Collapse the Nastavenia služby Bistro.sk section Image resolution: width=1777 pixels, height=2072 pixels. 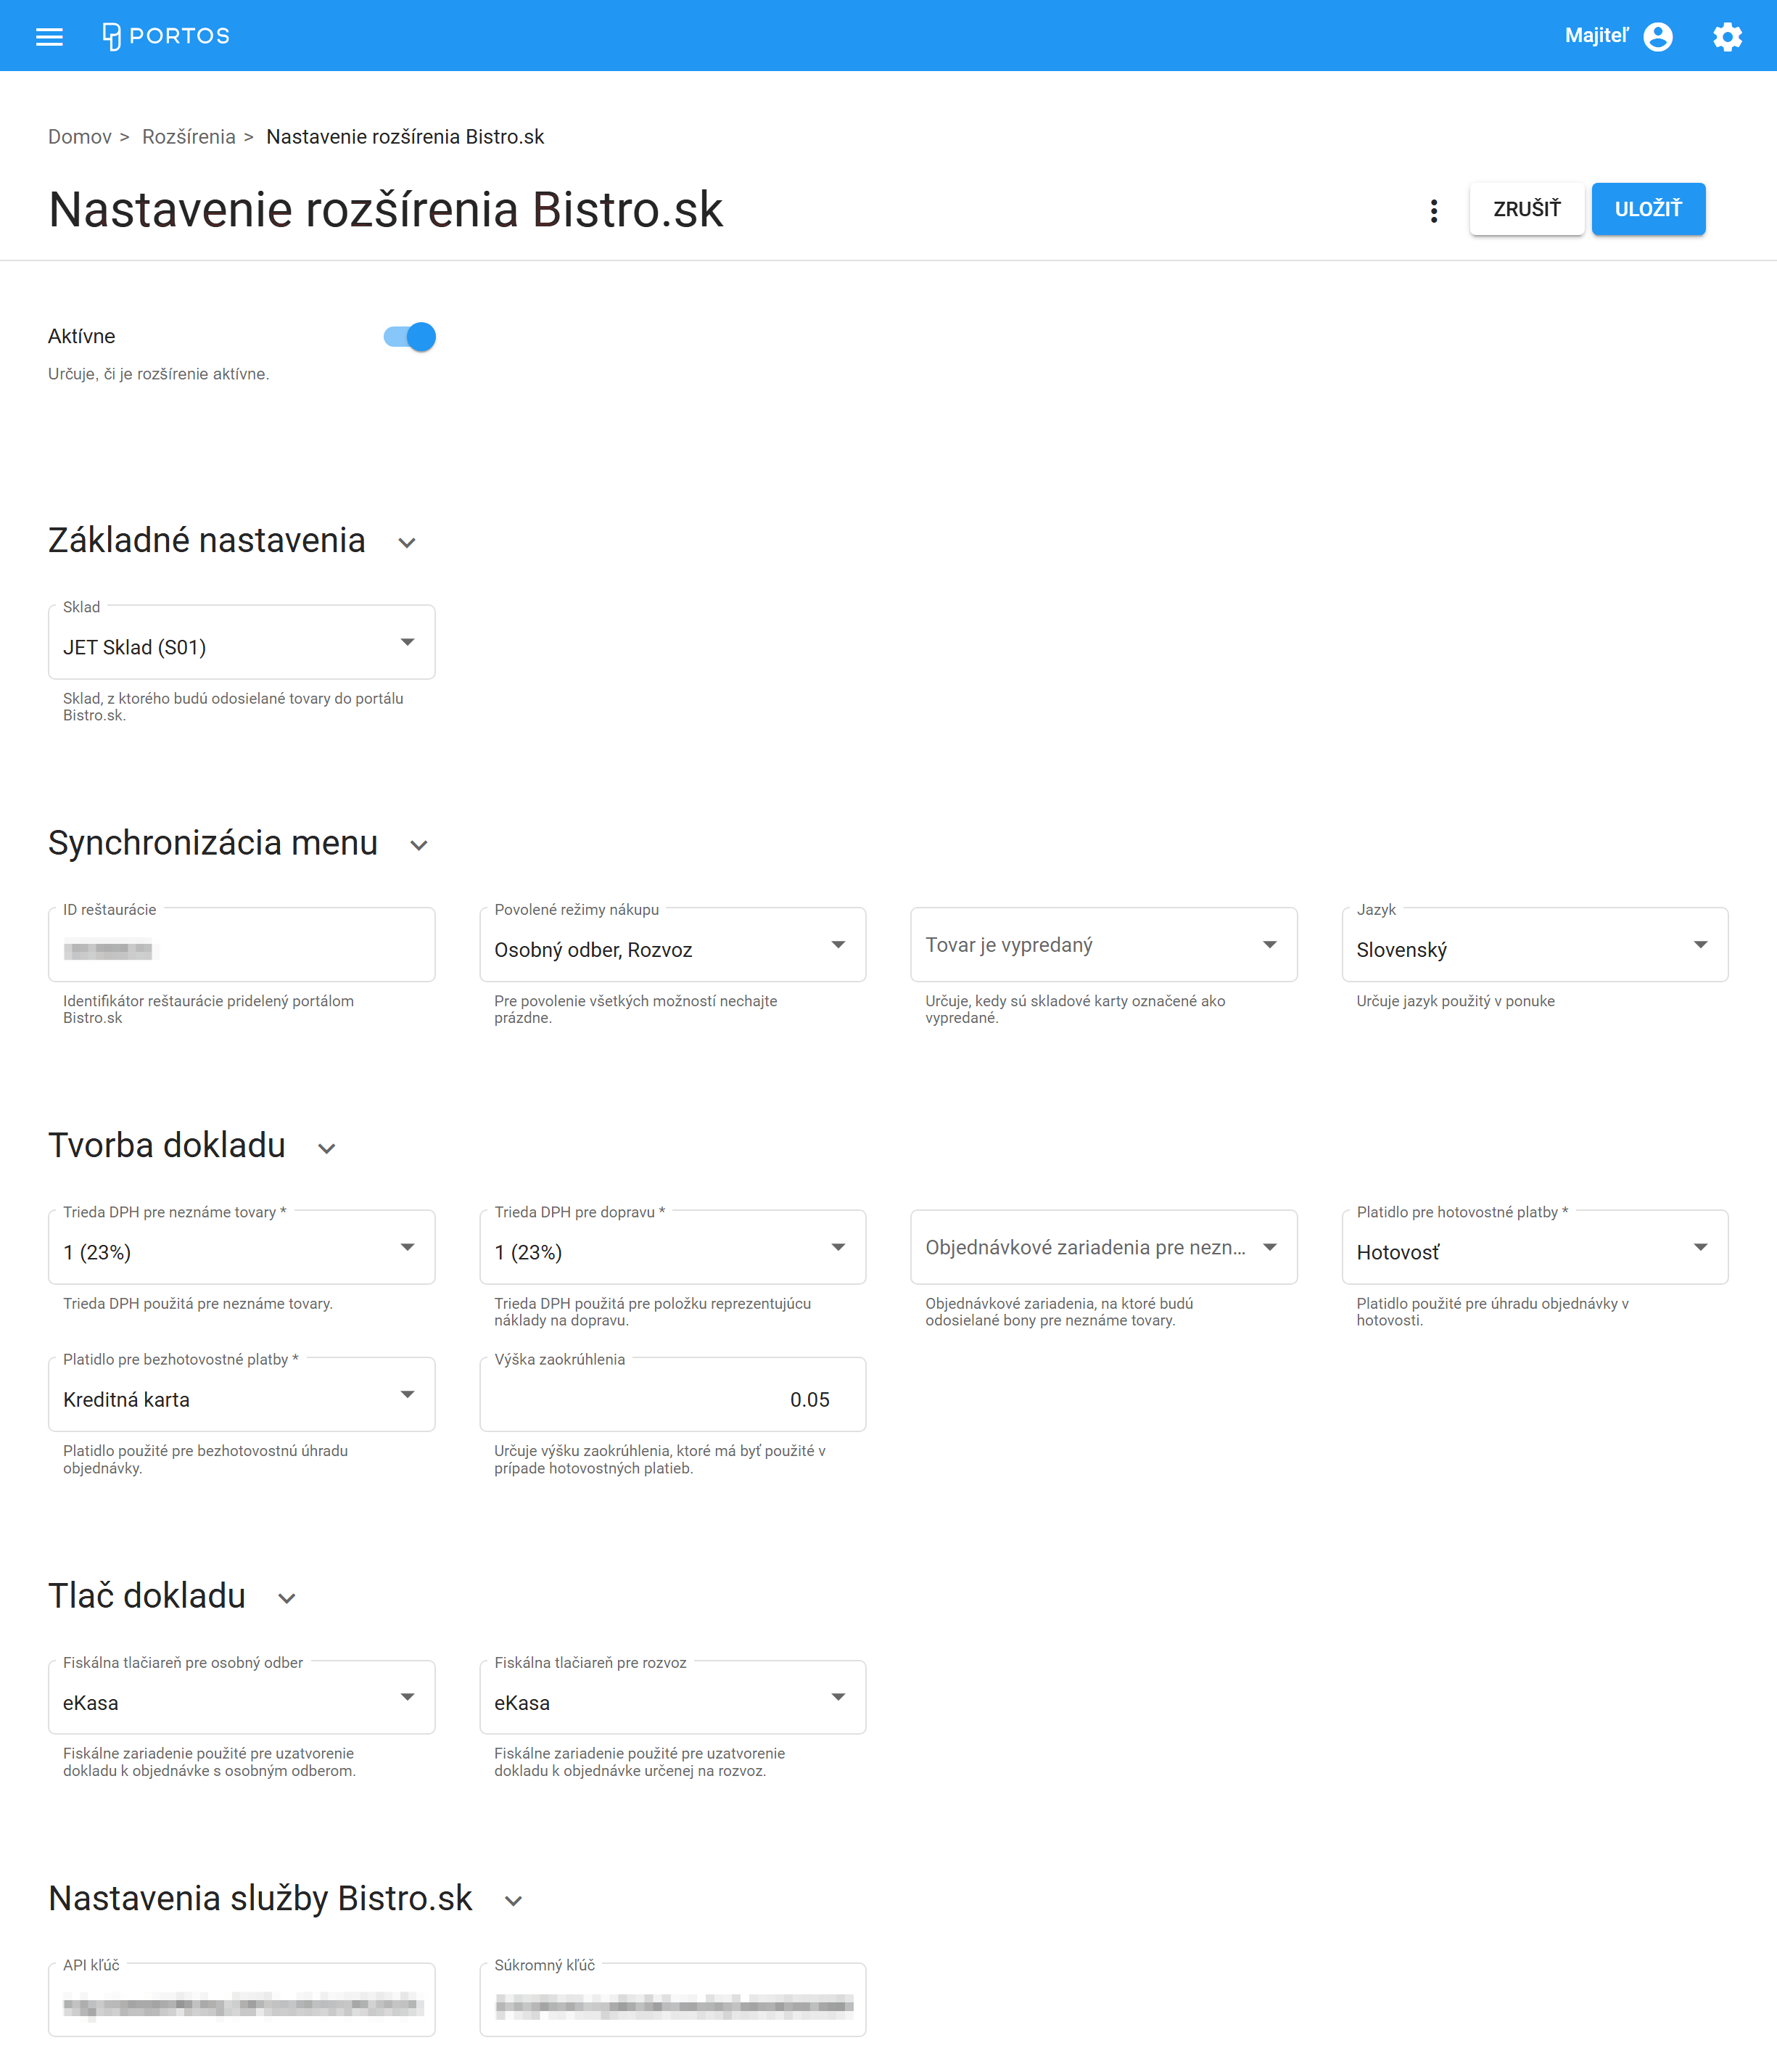(513, 1901)
